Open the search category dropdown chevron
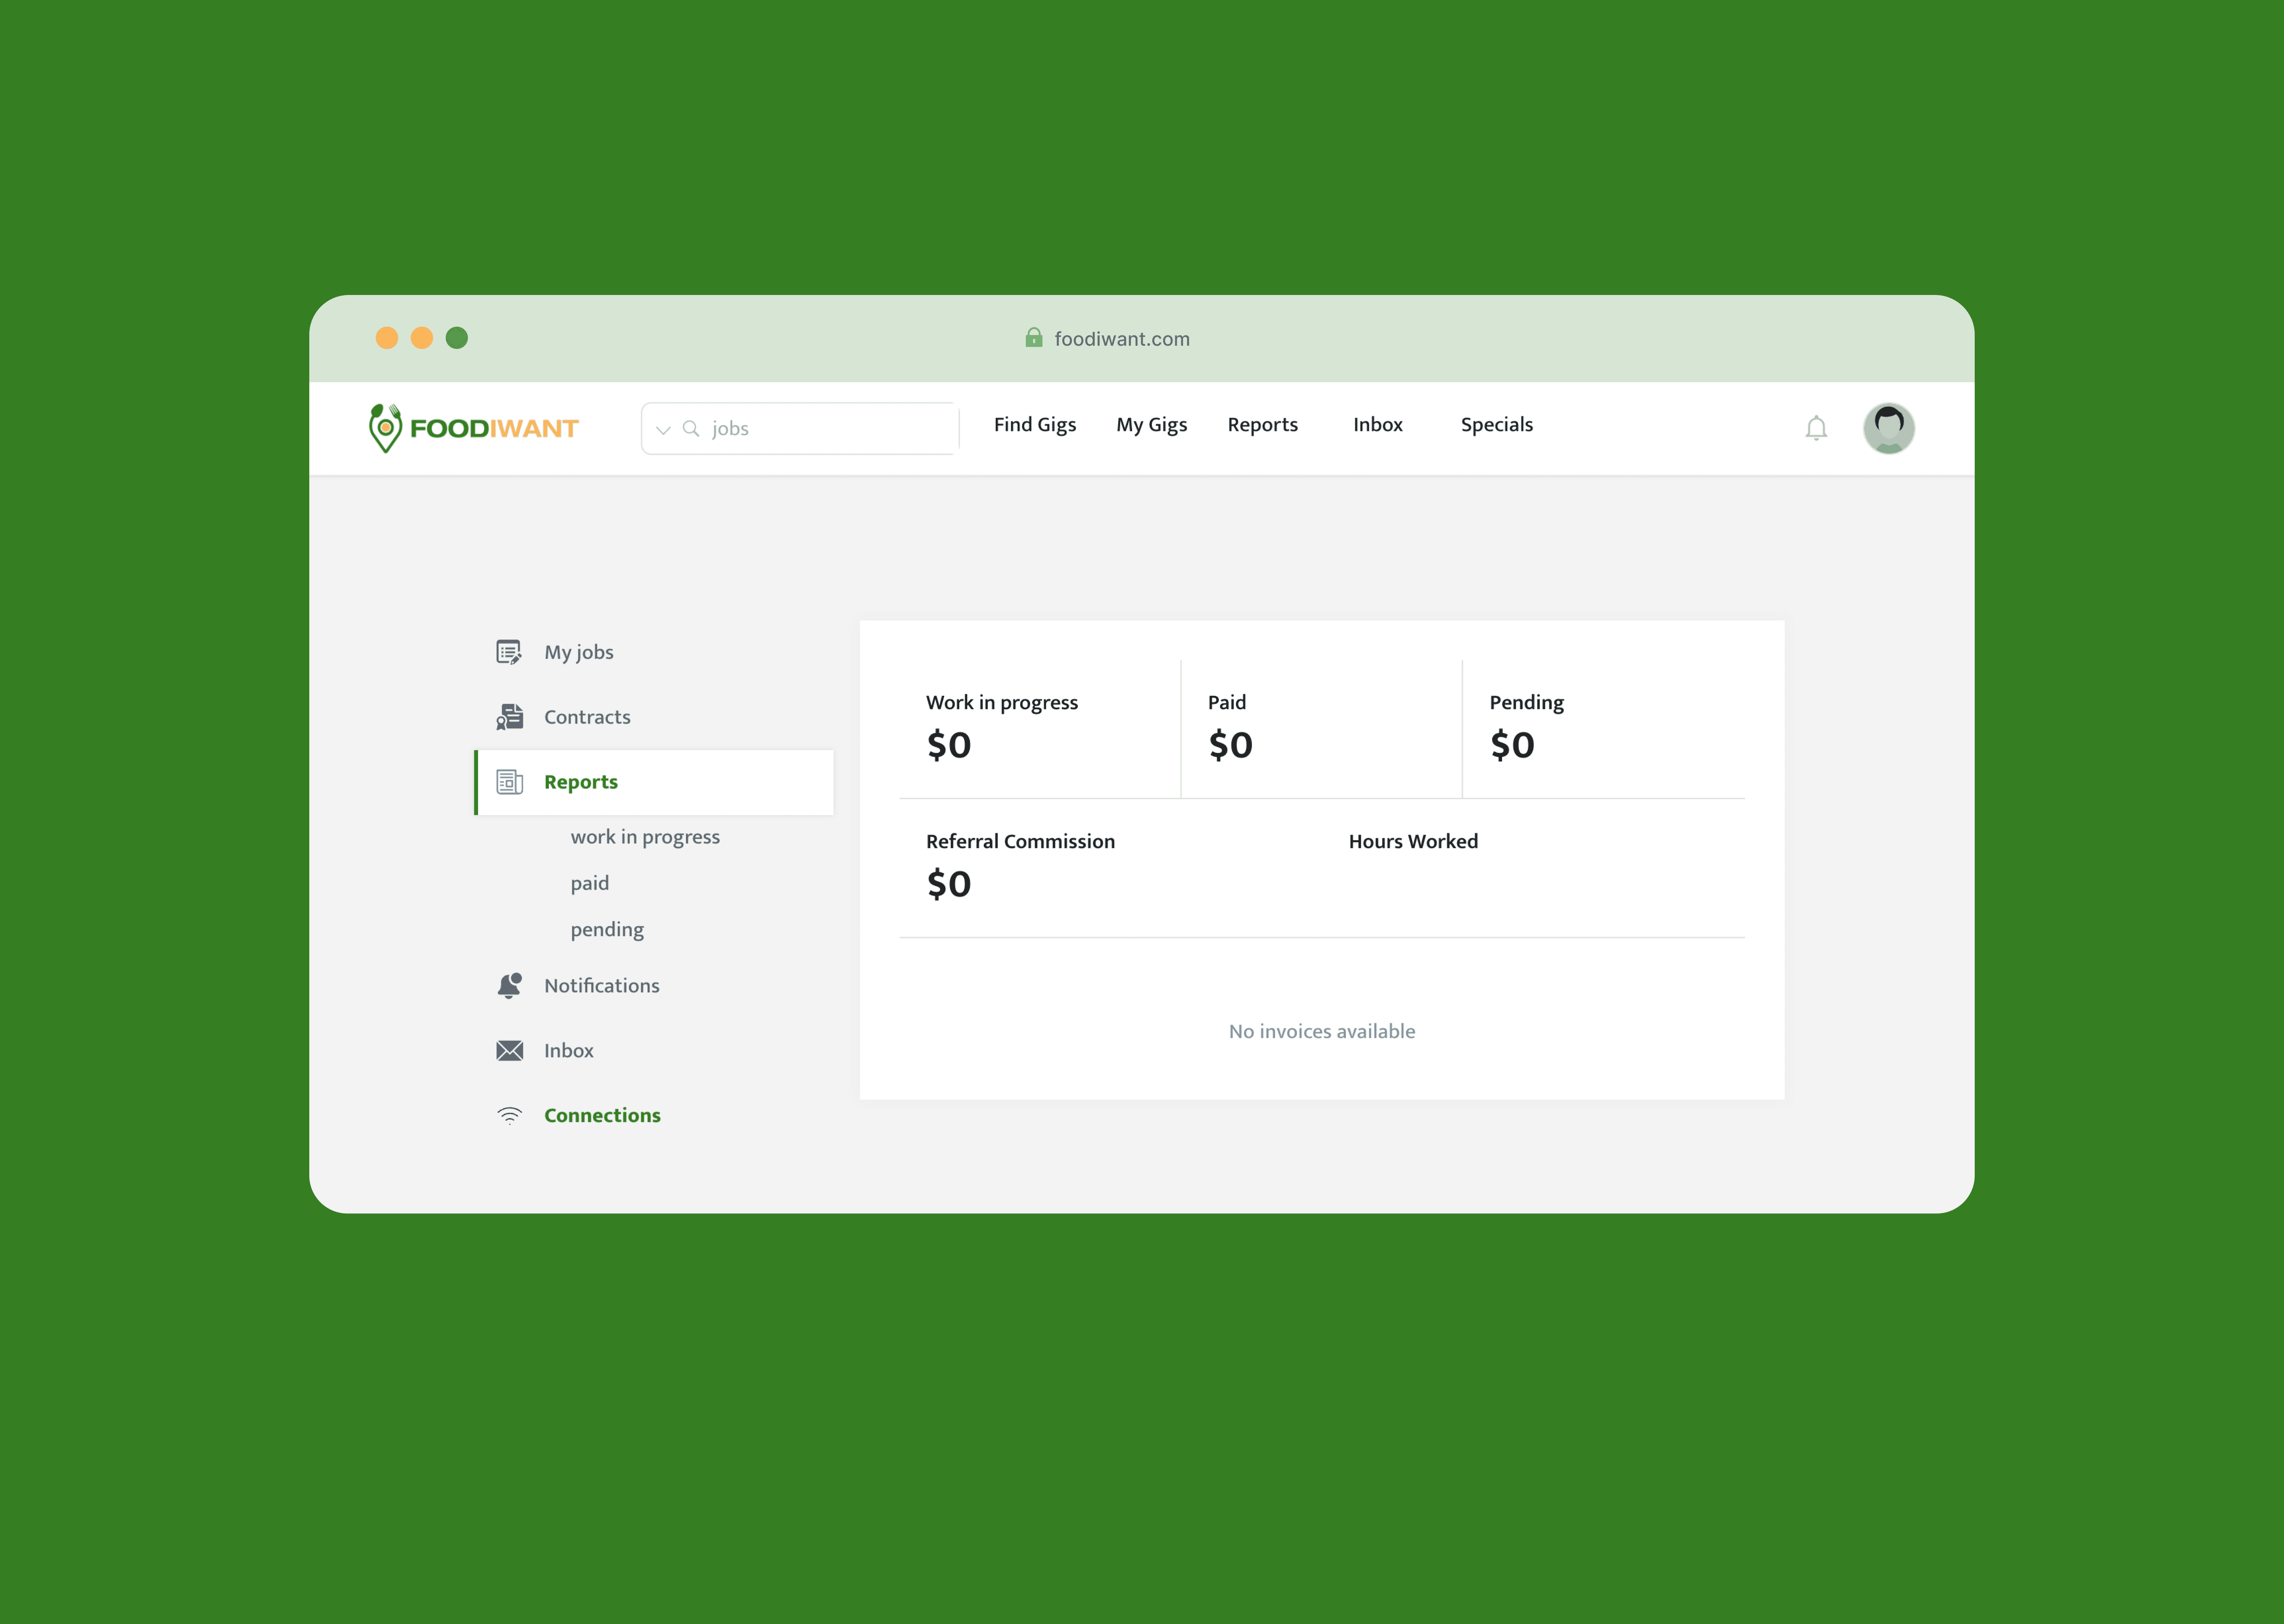 tap(663, 430)
